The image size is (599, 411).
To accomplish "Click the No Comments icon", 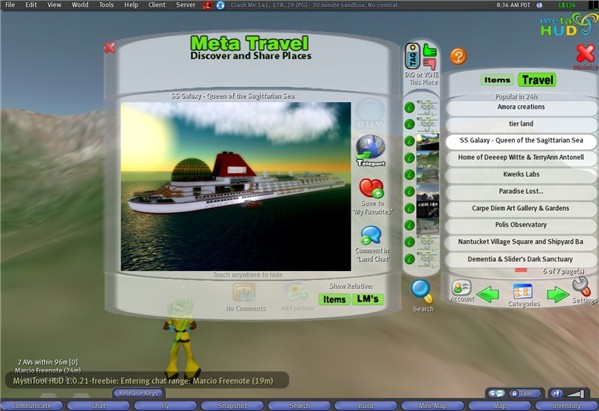I will pyautogui.click(x=244, y=293).
